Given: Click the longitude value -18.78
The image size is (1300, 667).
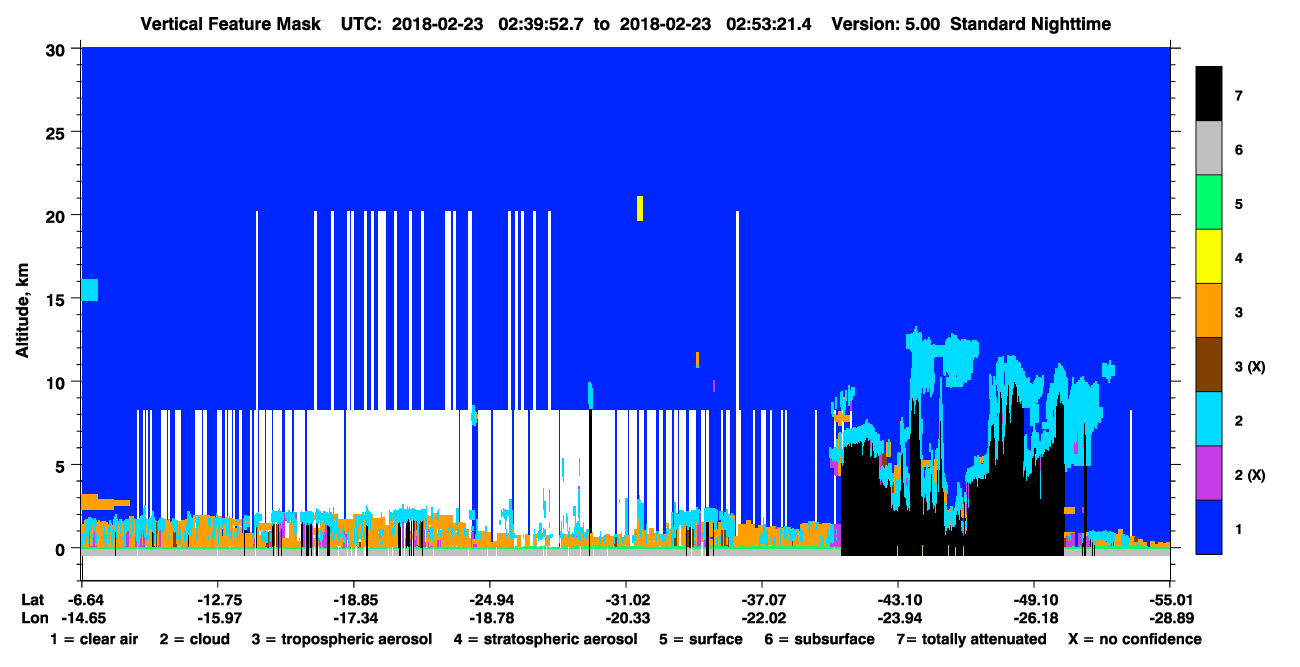Looking at the screenshot, I should click(490, 618).
